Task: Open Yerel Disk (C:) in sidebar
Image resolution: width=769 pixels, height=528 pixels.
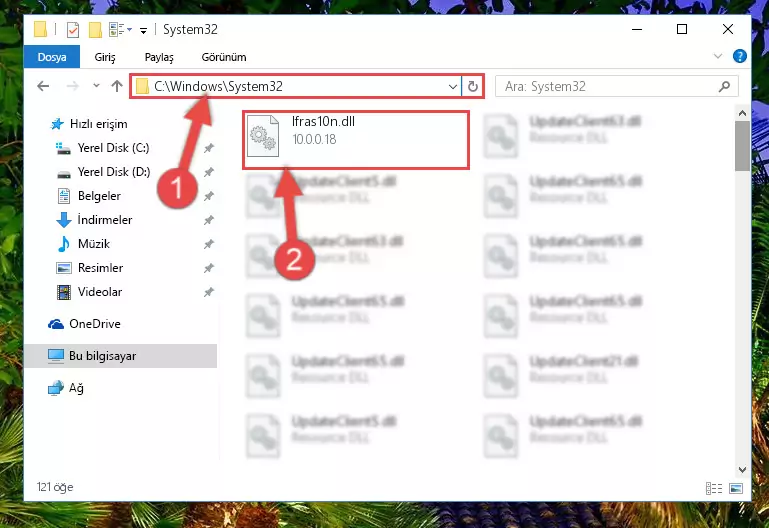Action: pyautogui.click(x=113, y=148)
